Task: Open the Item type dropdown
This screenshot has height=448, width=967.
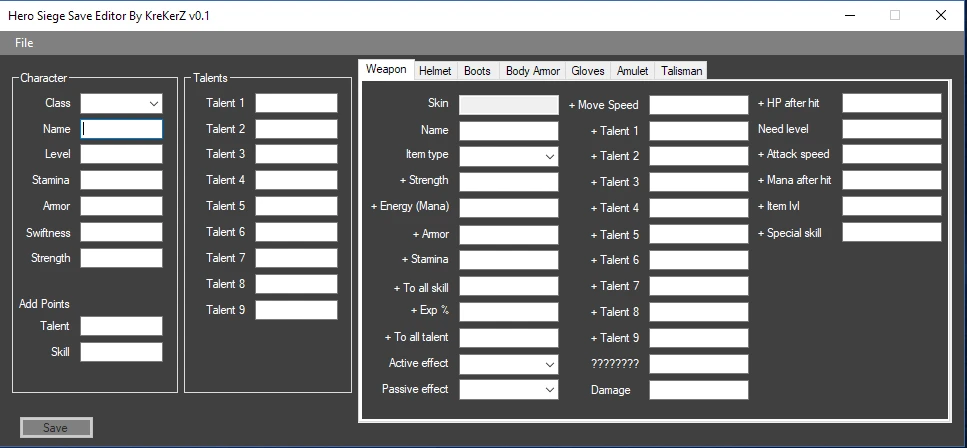Action: (509, 156)
